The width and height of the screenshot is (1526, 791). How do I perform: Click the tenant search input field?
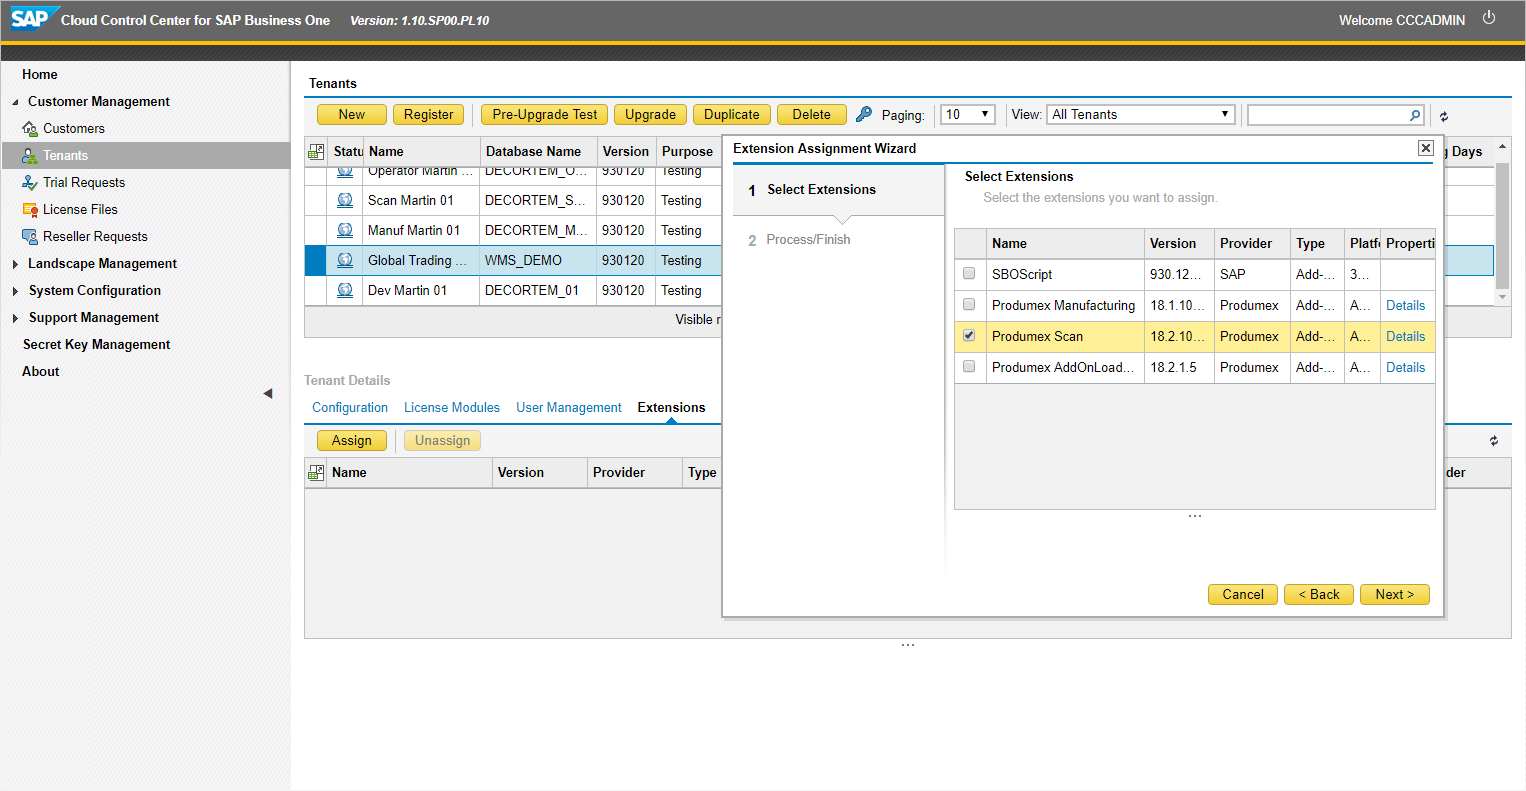click(x=1328, y=115)
